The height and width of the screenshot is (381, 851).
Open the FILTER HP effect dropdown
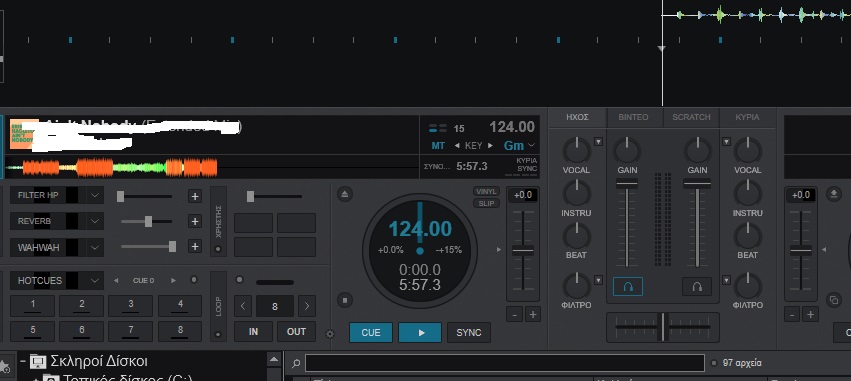pyautogui.click(x=94, y=195)
